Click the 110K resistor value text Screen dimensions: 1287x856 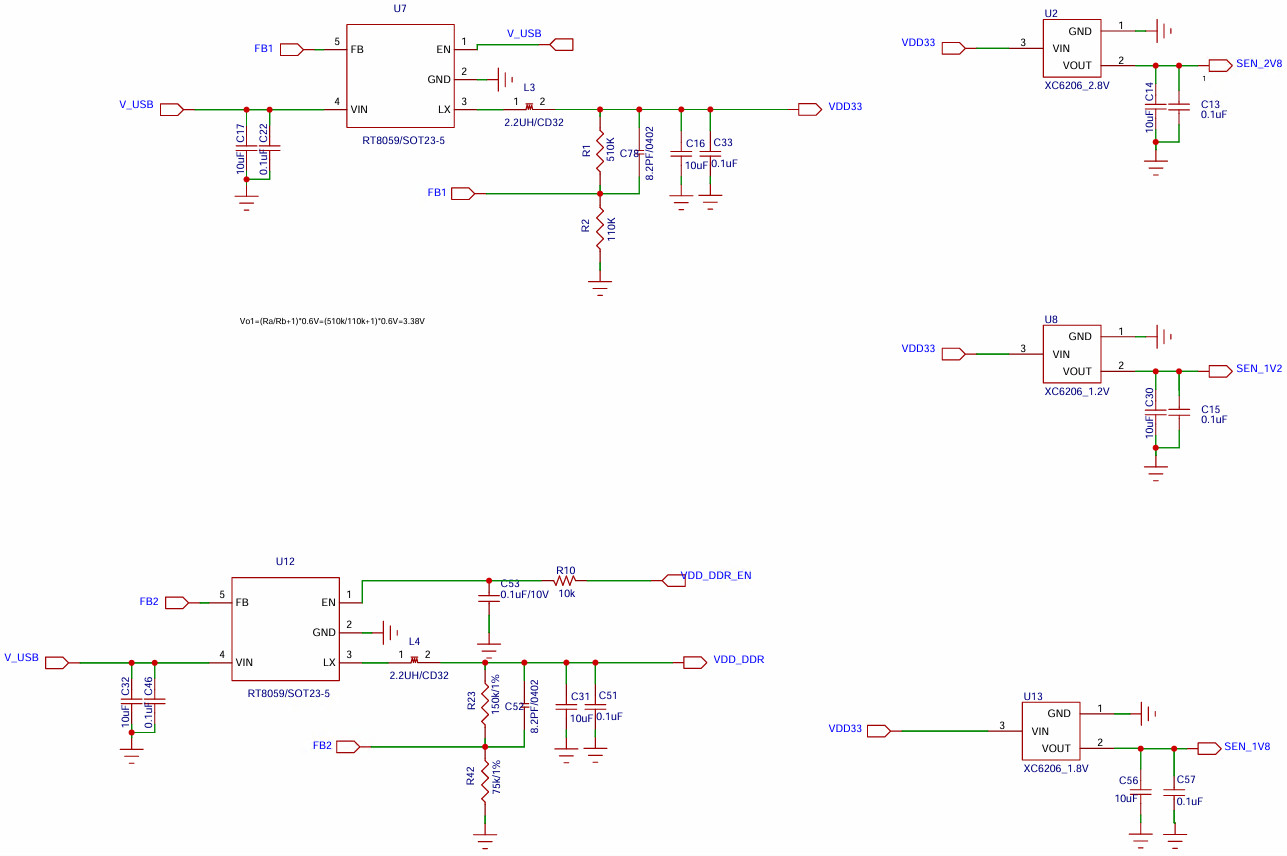(611, 228)
